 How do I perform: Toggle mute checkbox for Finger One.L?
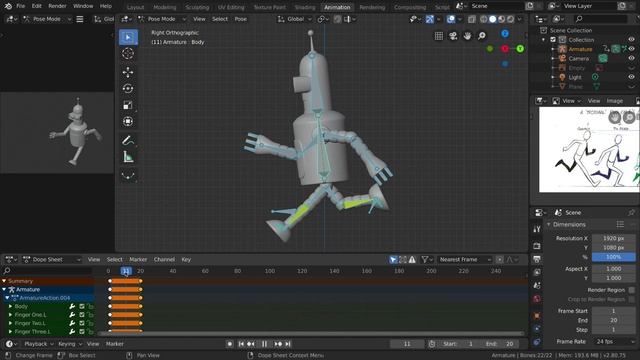82,315
